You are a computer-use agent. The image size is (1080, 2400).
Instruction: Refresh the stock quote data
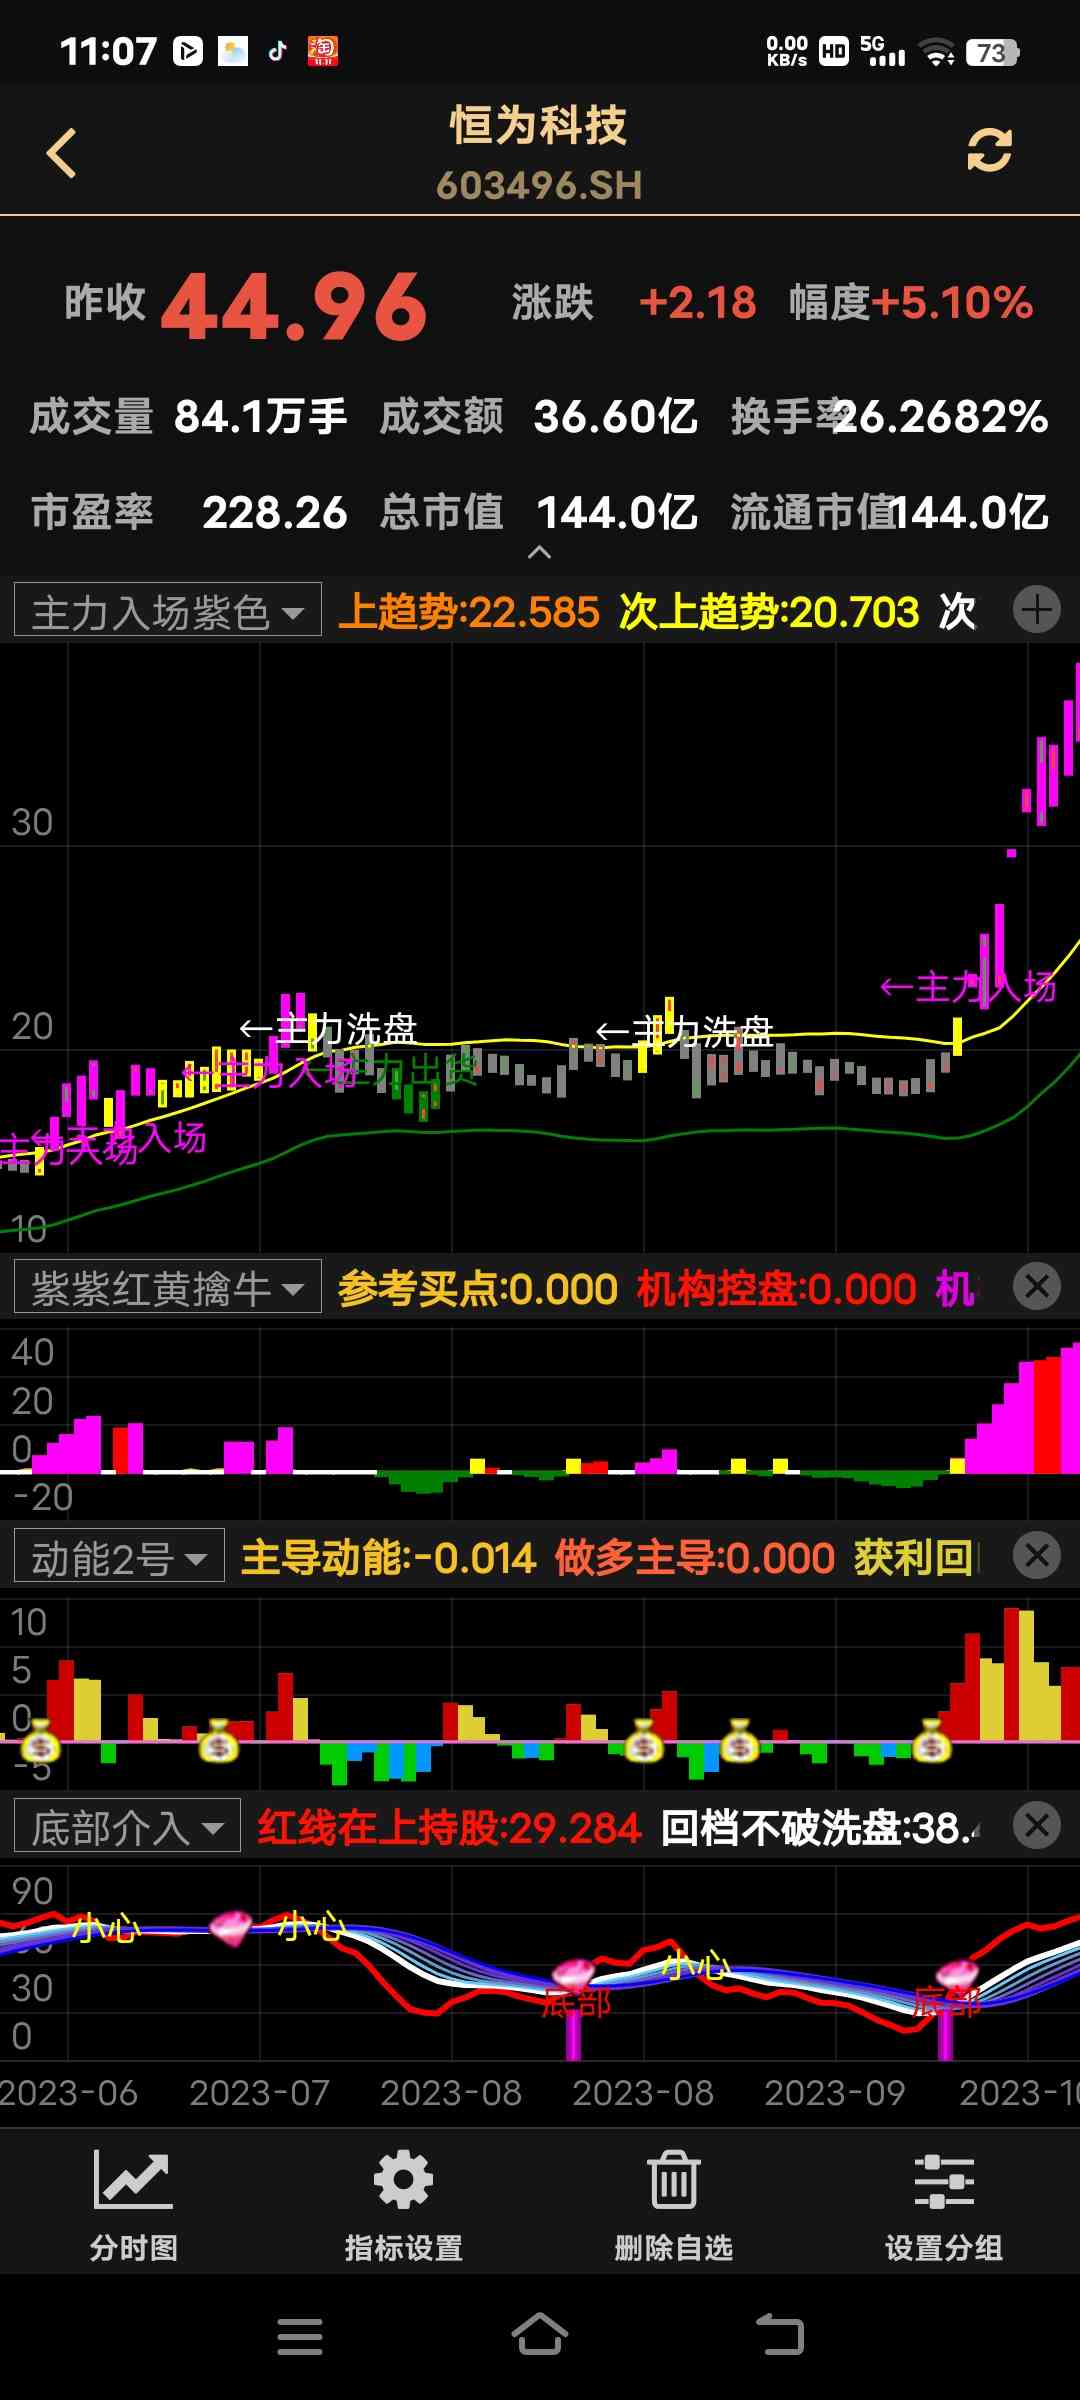[x=989, y=151]
